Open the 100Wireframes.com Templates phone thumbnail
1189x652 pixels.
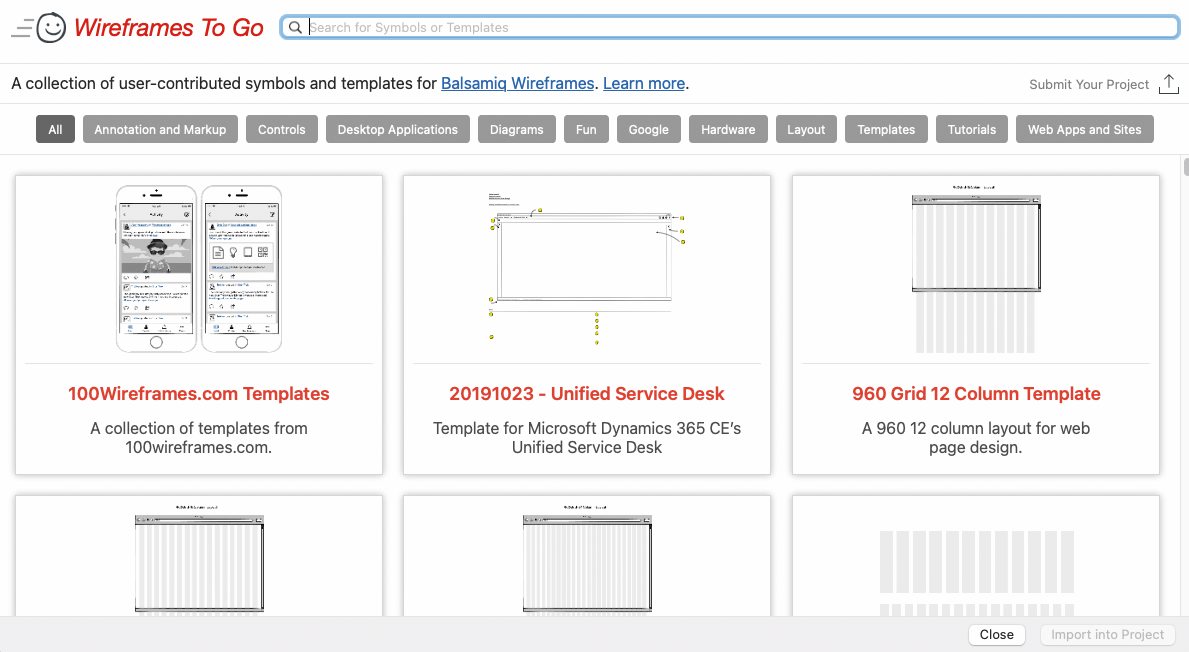(x=199, y=269)
